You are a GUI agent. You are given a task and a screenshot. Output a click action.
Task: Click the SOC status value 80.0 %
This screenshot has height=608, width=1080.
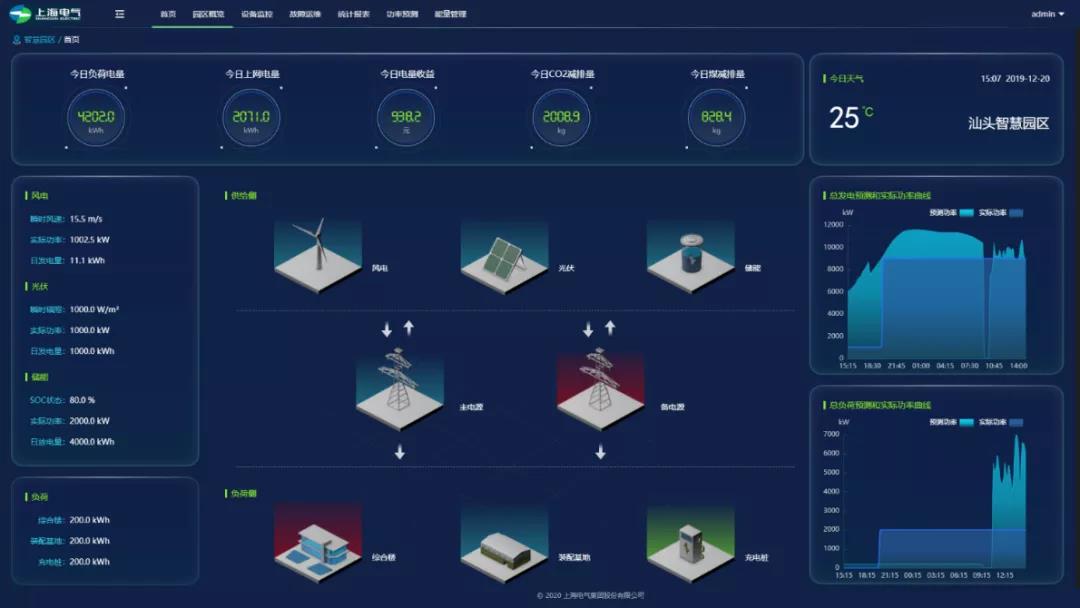point(83,399)
